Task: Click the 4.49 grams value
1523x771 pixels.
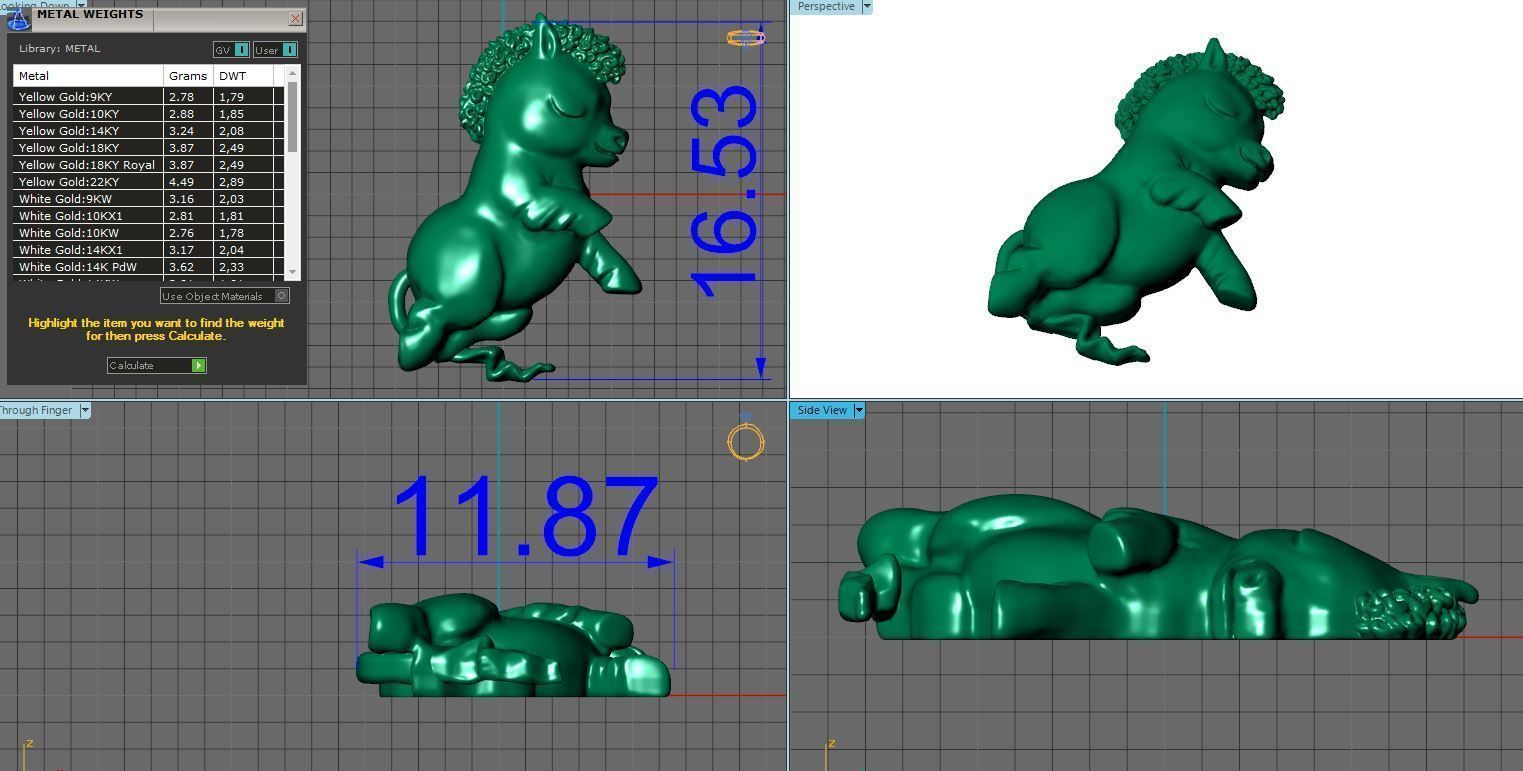Action: [181, 182]
